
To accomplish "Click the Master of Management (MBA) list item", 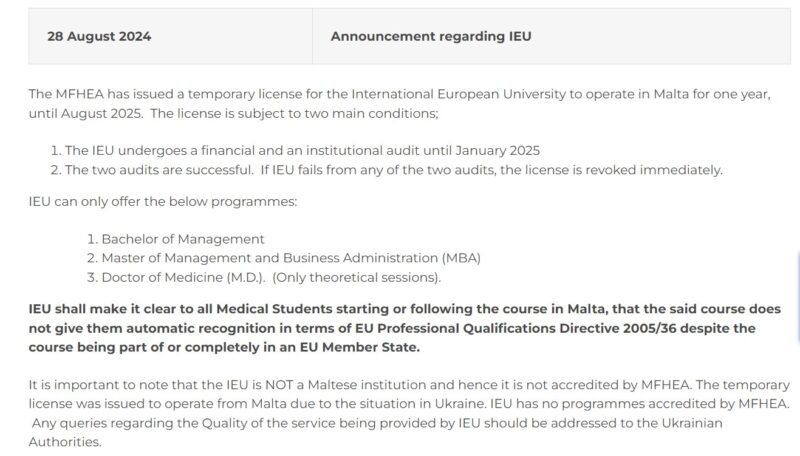I will 291,258.
